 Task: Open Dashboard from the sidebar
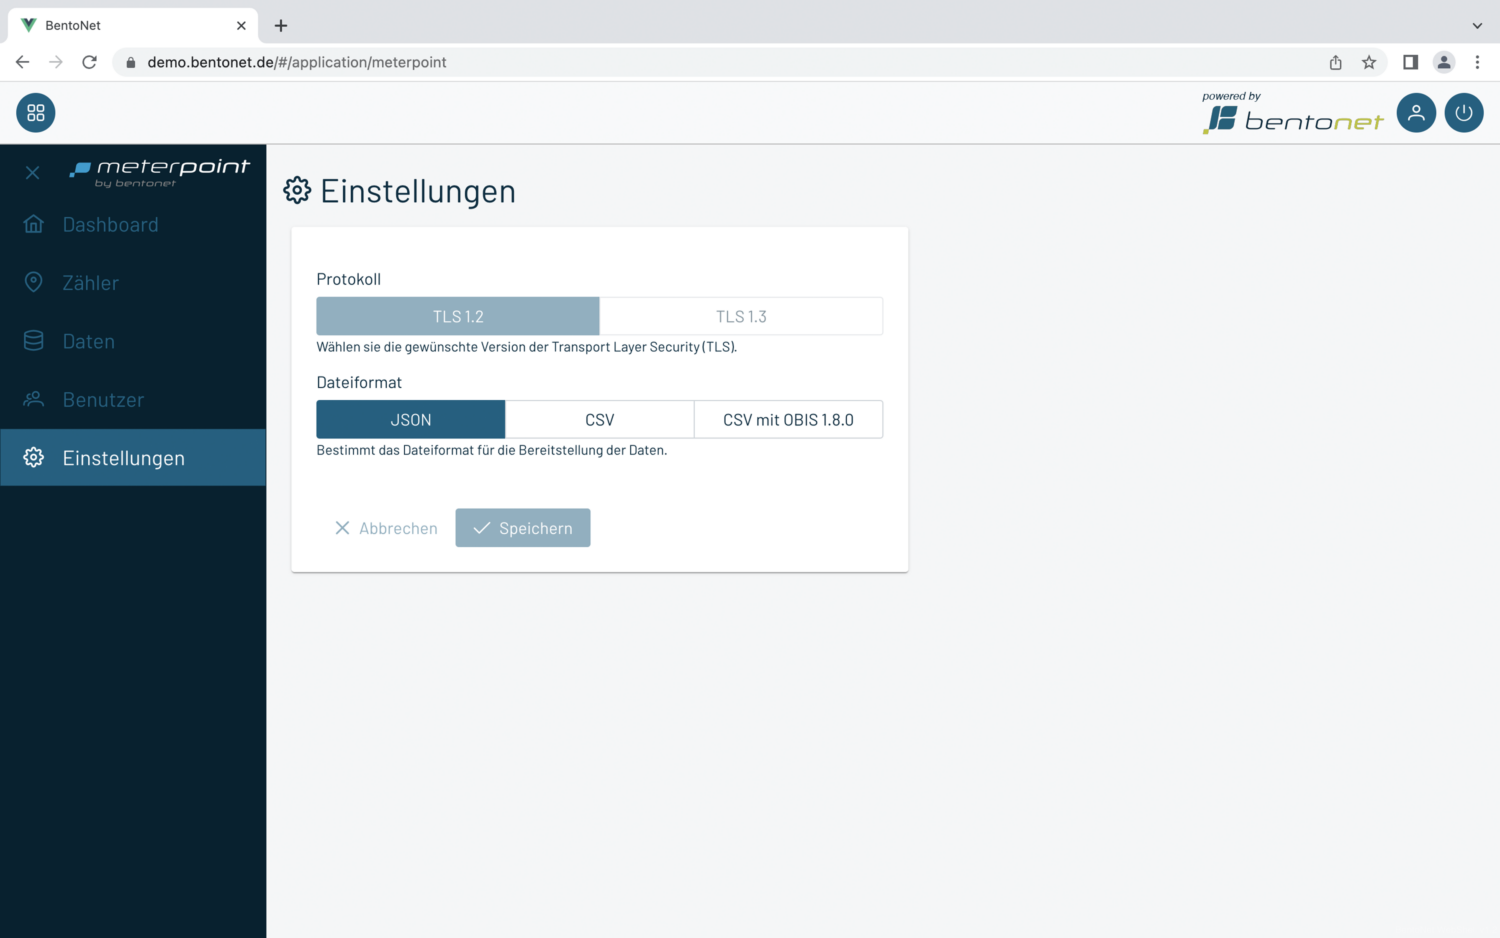[x=133, y=225]
